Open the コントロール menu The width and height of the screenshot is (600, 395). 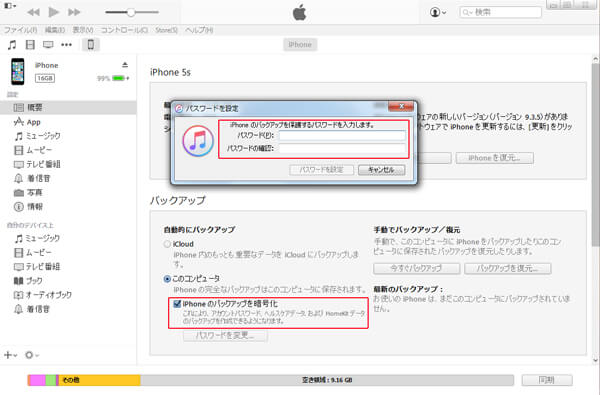pos(124,30)
